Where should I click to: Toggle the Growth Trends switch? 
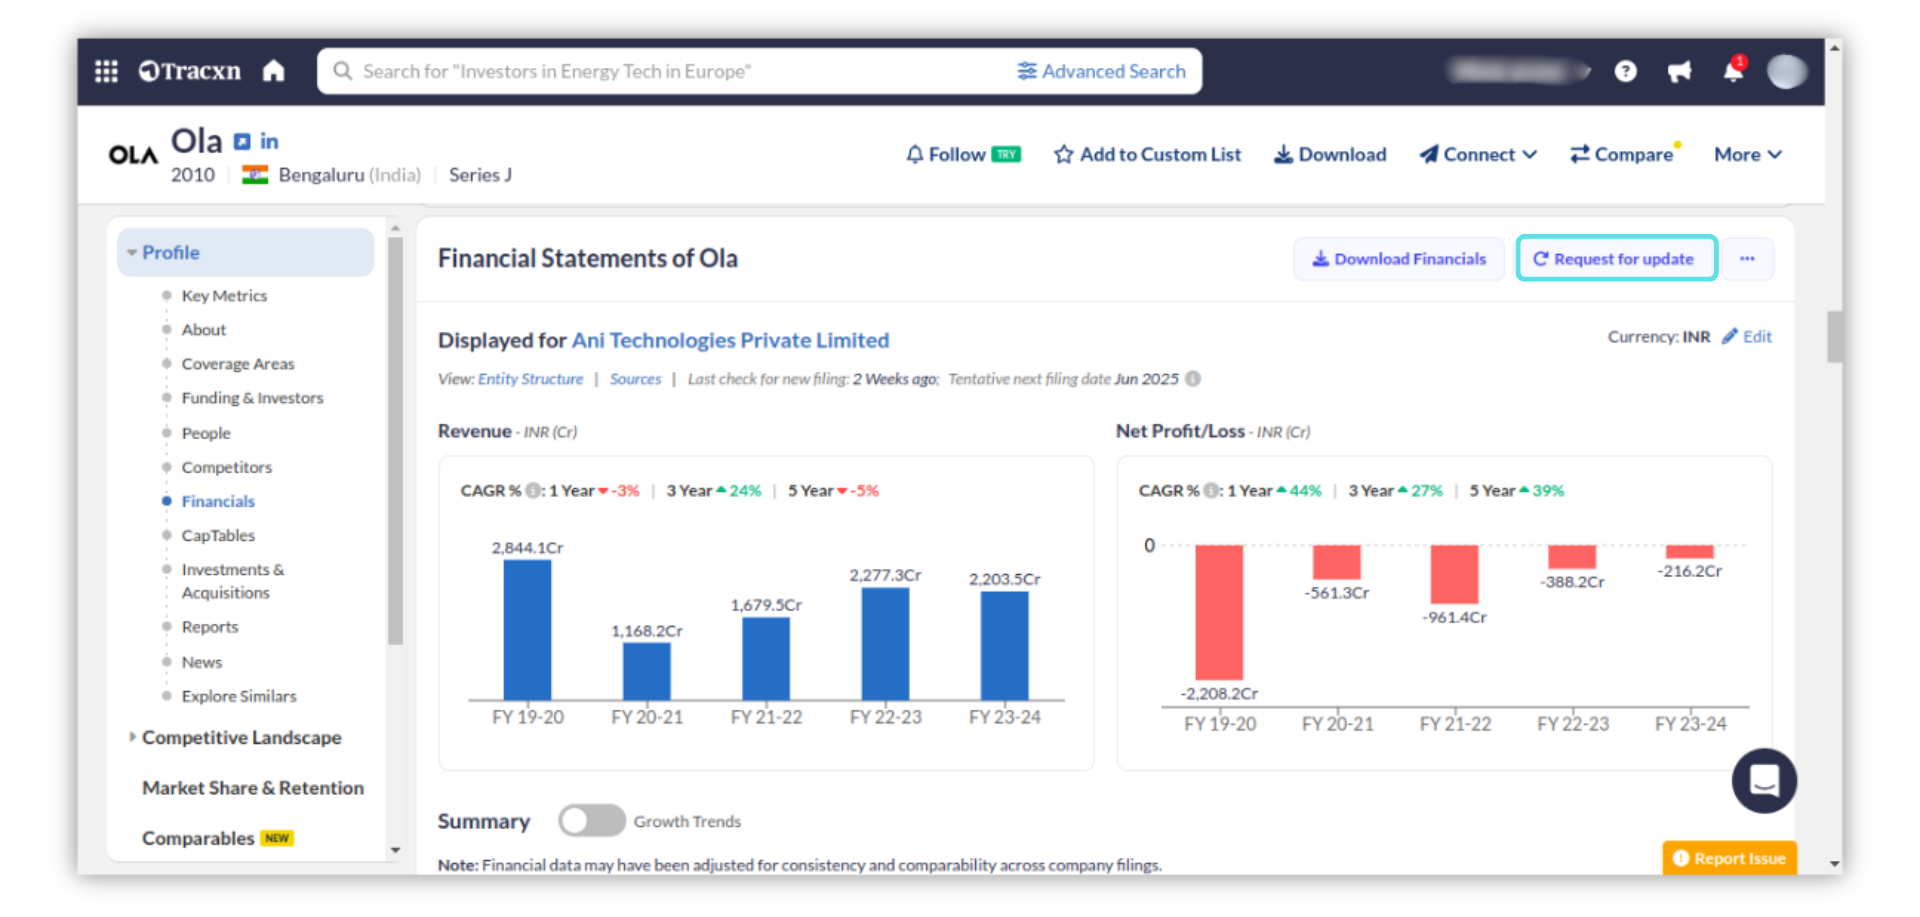[591, 821]
